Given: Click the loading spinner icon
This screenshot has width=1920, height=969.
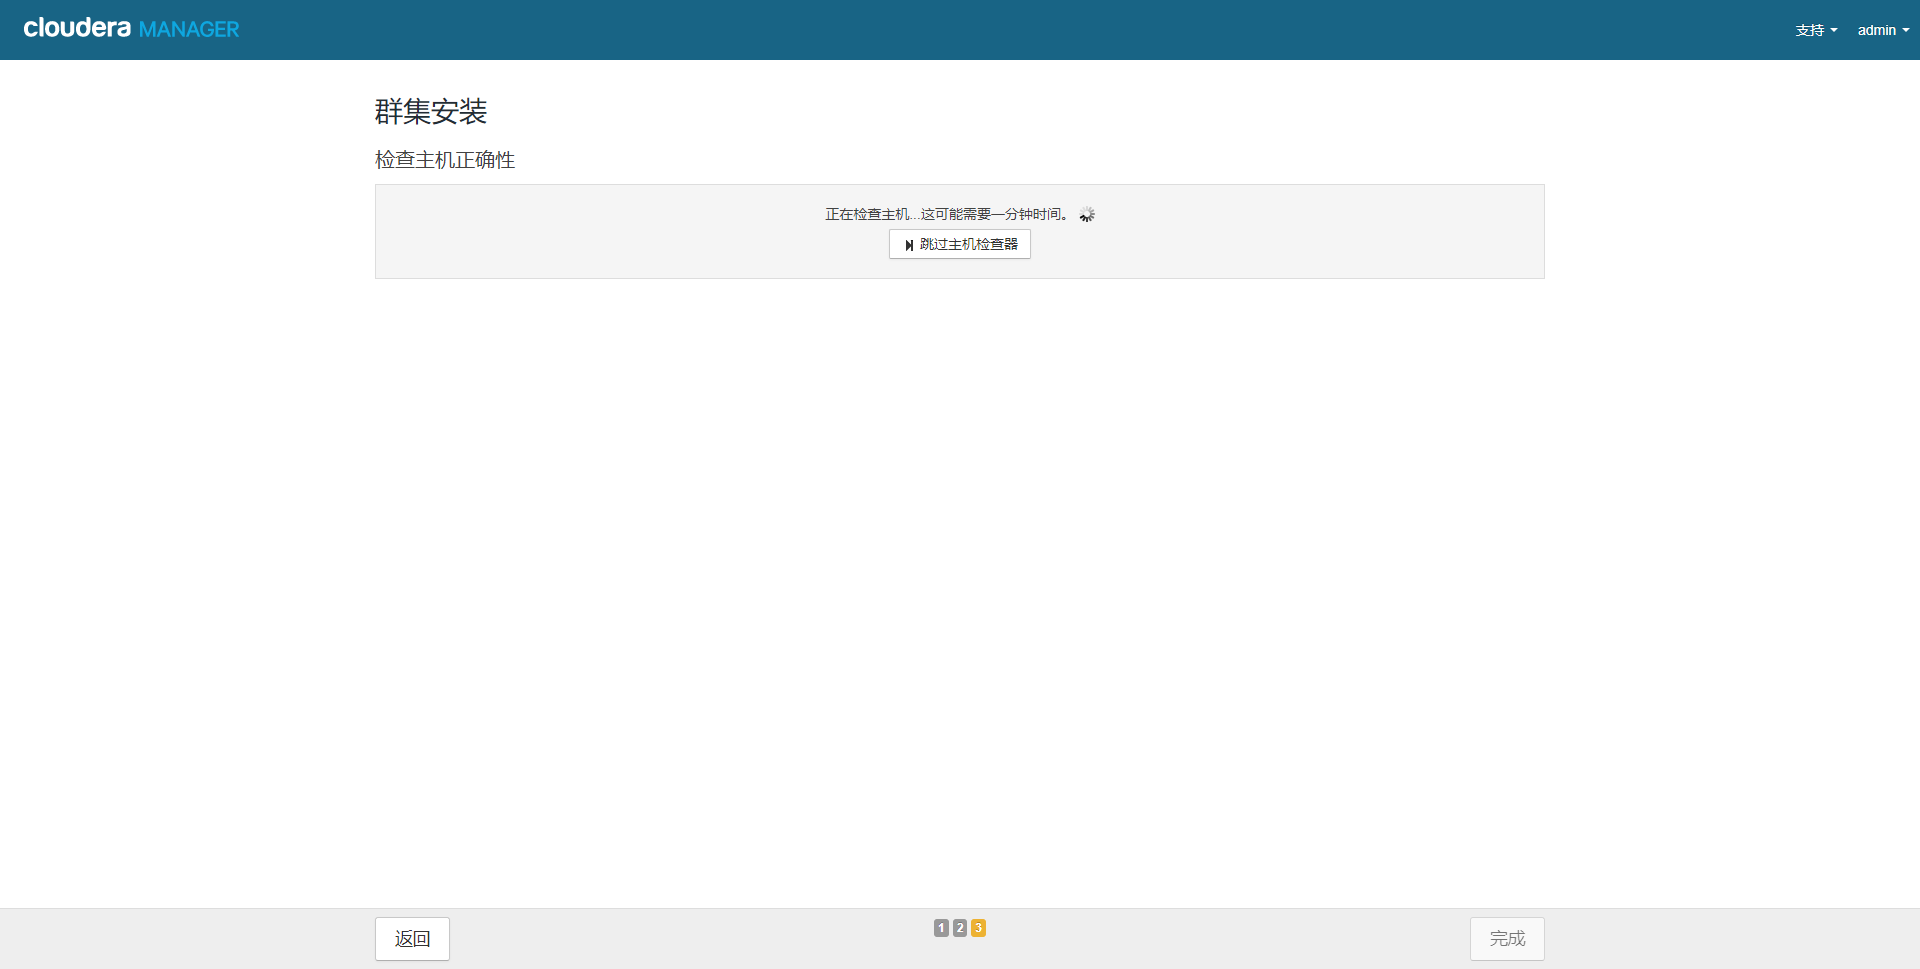Looking at the screenshot, I should click(x=1087, y=214).
